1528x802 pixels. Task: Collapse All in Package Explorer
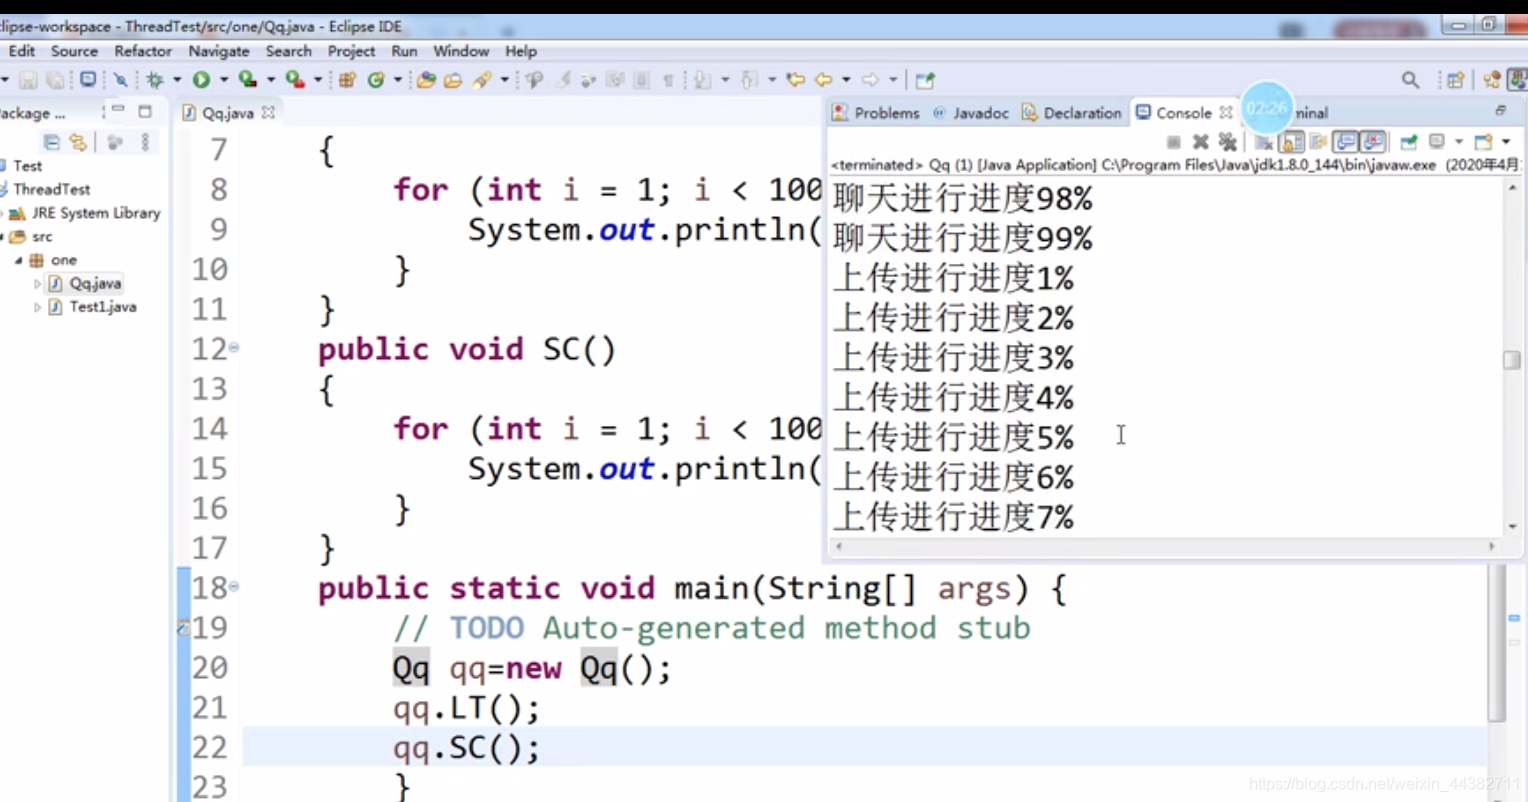click(x=52, y=142)
